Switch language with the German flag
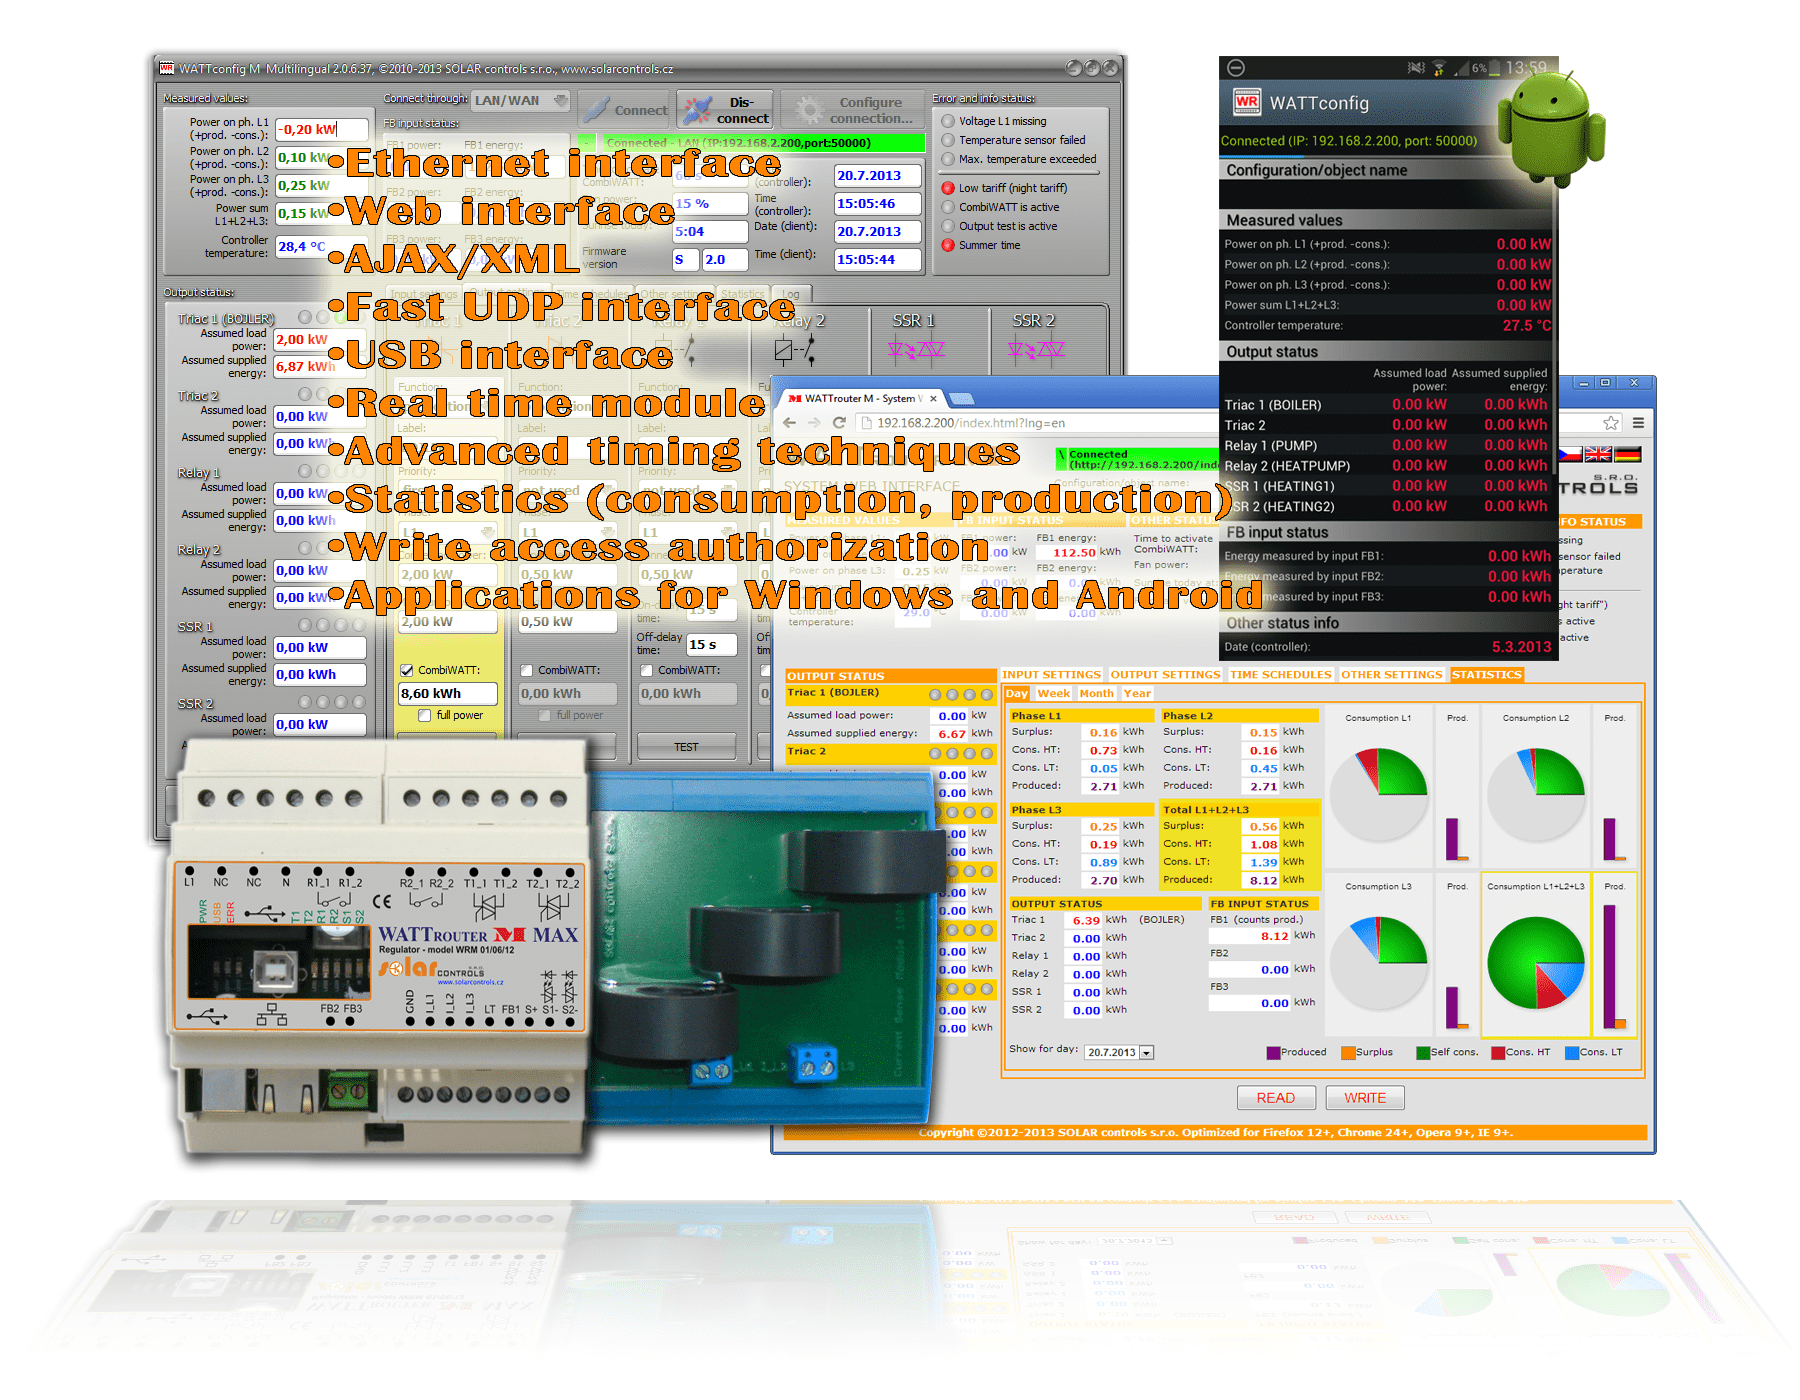 (1628, 454)
